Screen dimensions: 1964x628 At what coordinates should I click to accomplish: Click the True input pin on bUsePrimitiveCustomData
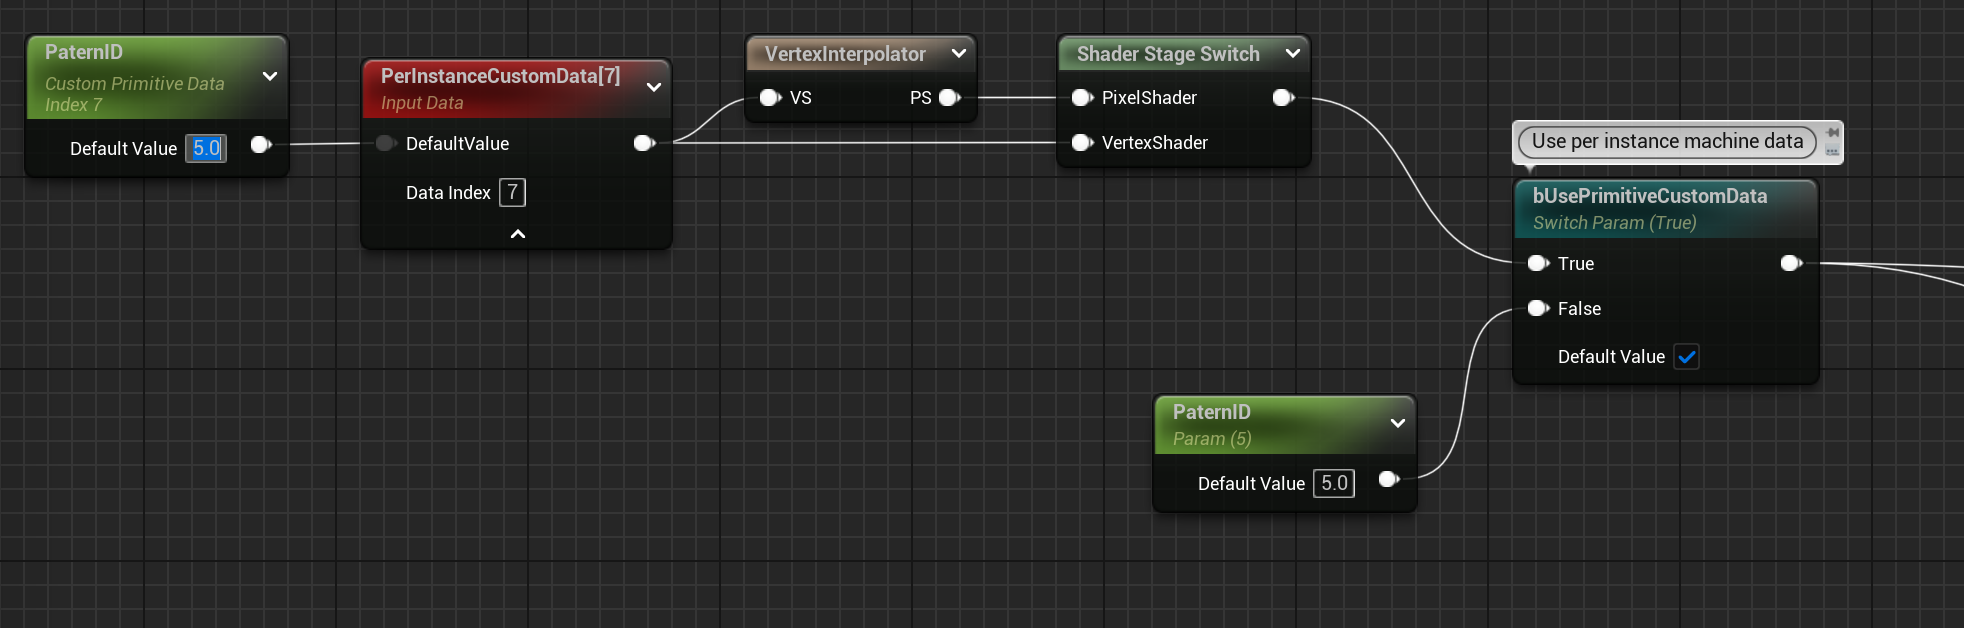pyautogui.click(x=1538, y=263)
